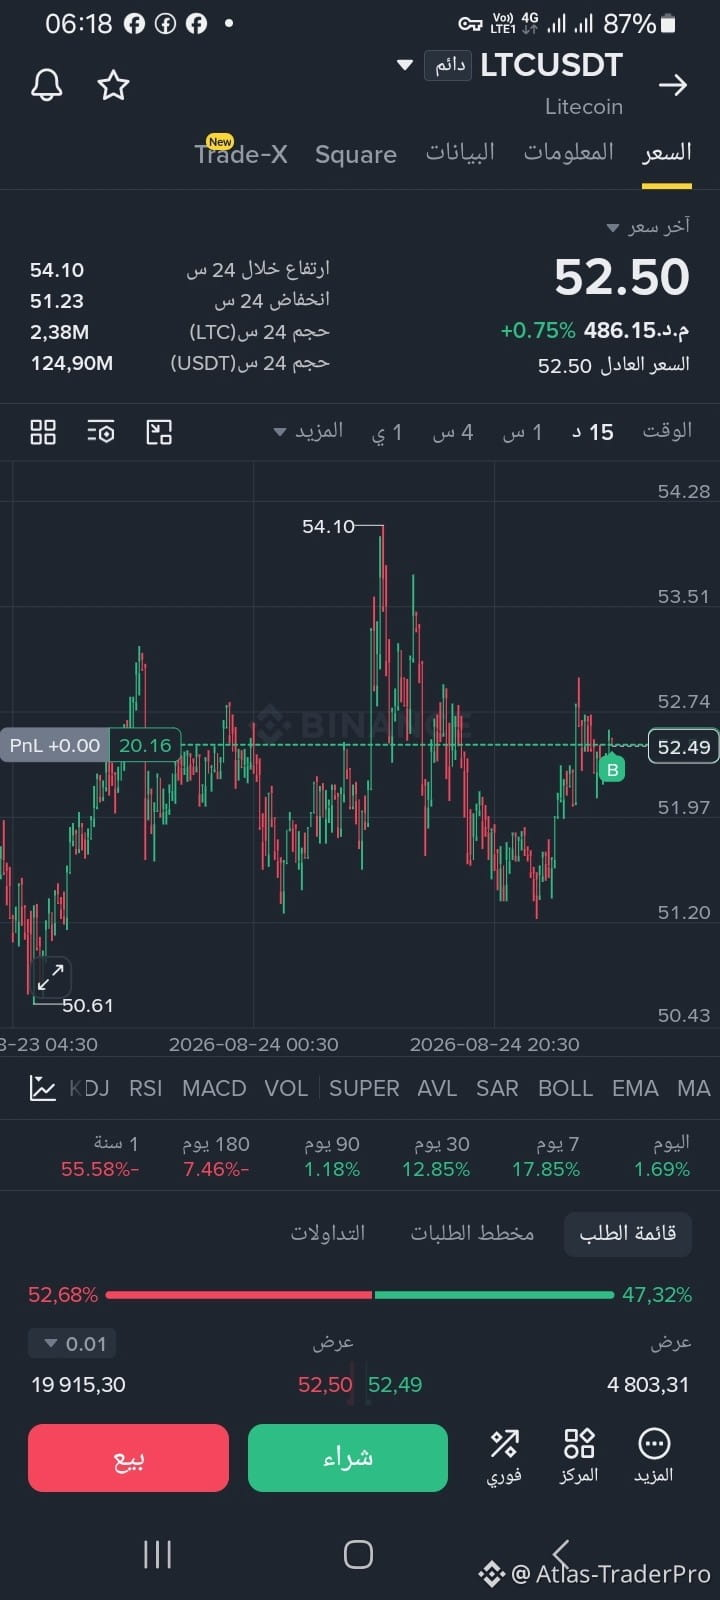This screenshot has height=1600, width=720.
Task: Select the التداولات trades tab
Action: coord(328,1233)
